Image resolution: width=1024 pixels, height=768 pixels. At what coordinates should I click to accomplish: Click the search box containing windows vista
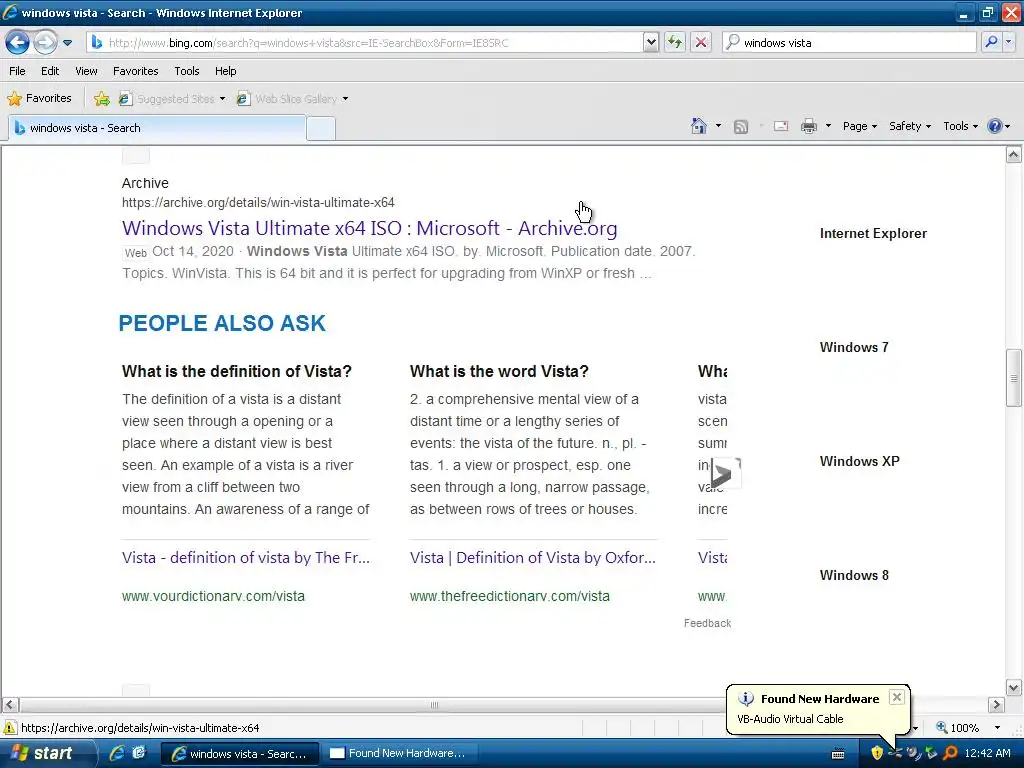[849, 43]
